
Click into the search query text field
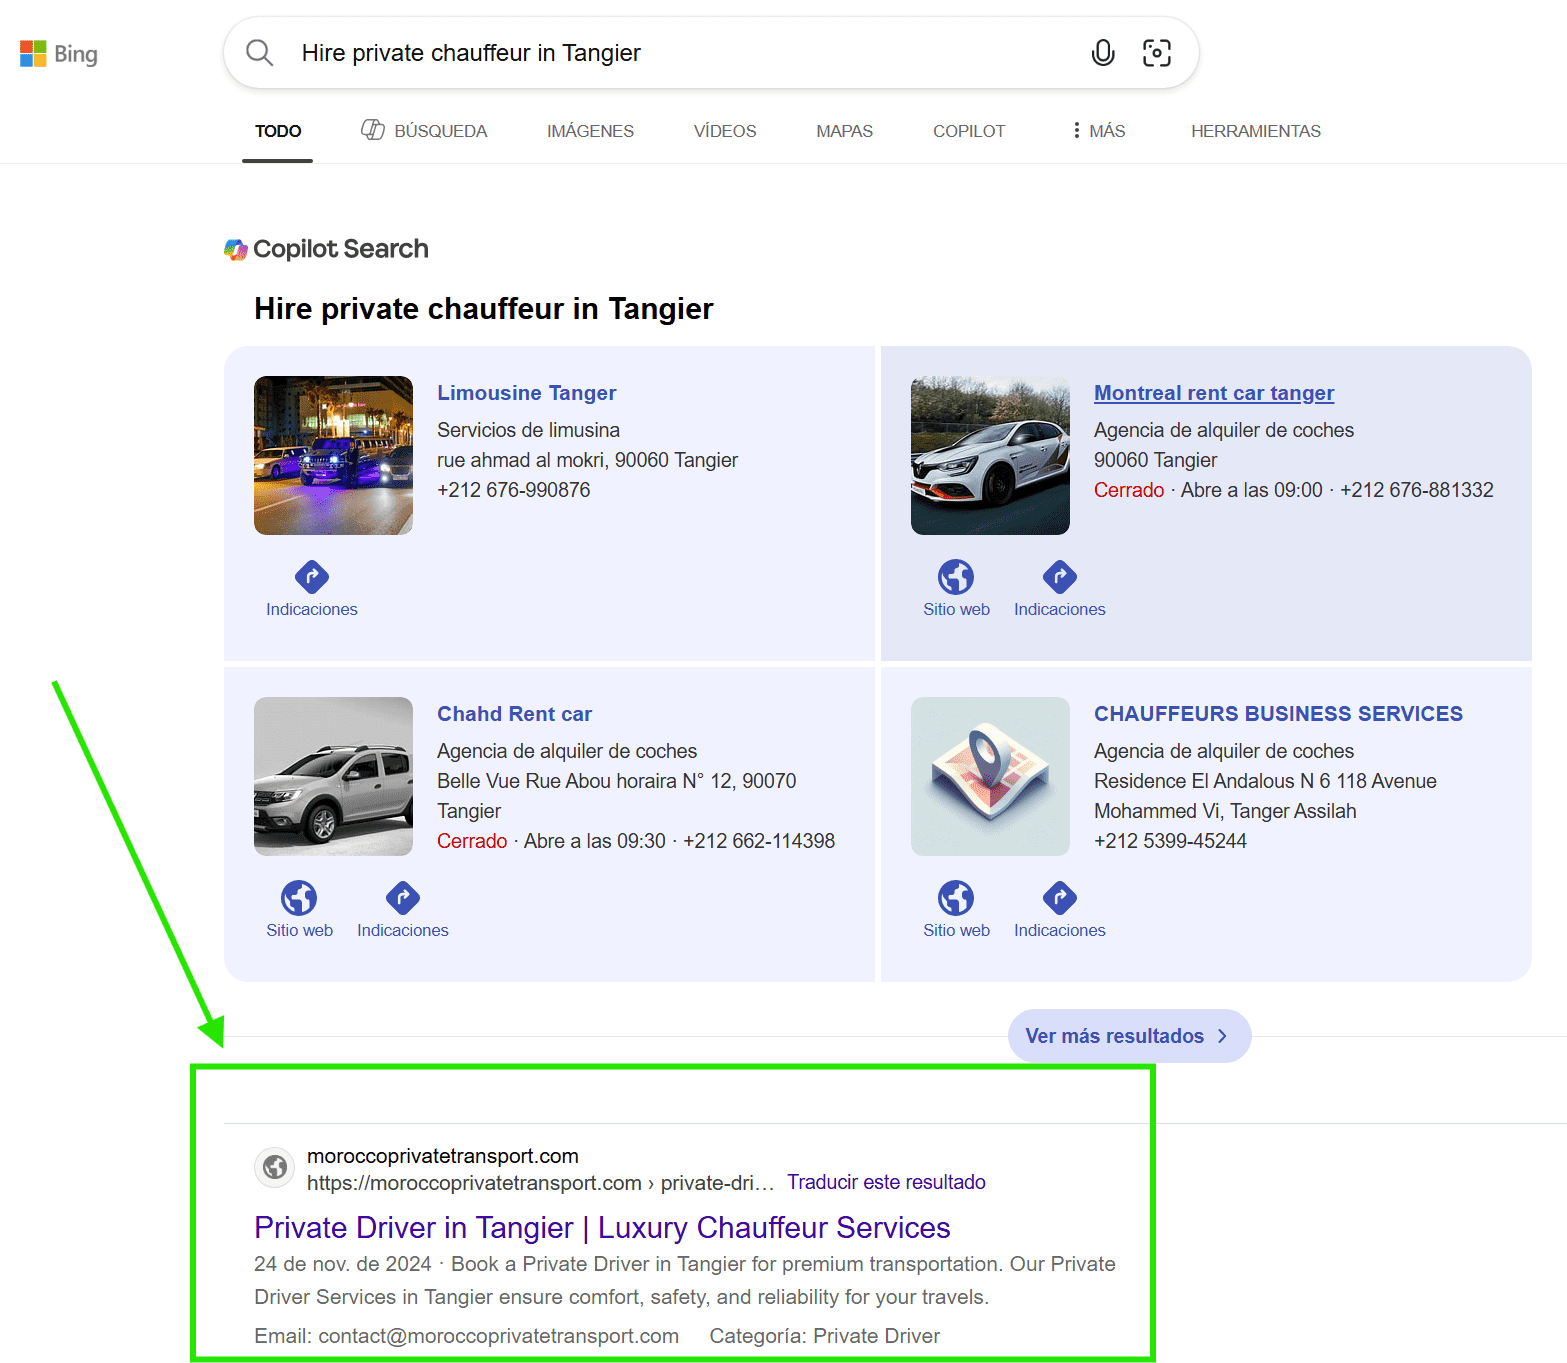tap(680, 53)
